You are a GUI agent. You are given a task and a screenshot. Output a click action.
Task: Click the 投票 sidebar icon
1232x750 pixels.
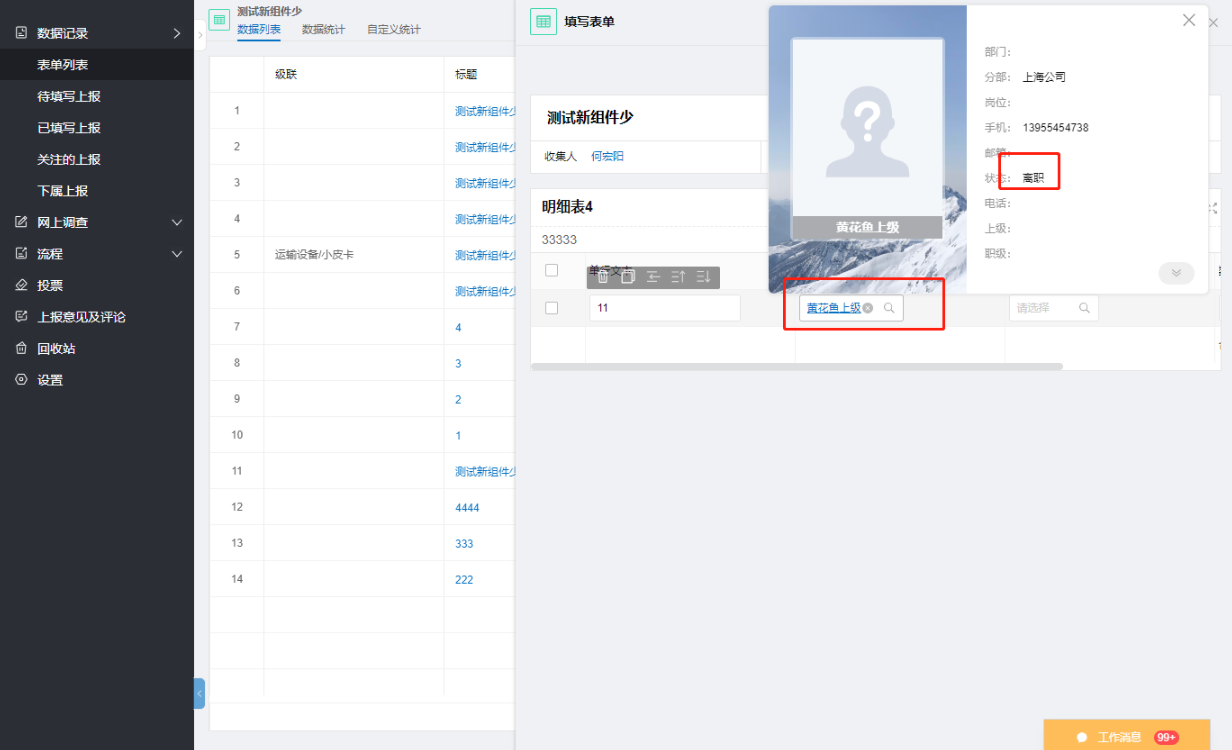coord(21,285)
